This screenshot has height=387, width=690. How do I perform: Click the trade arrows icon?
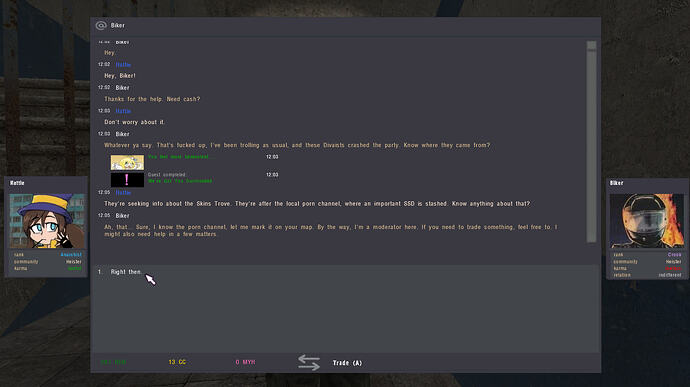309,362
